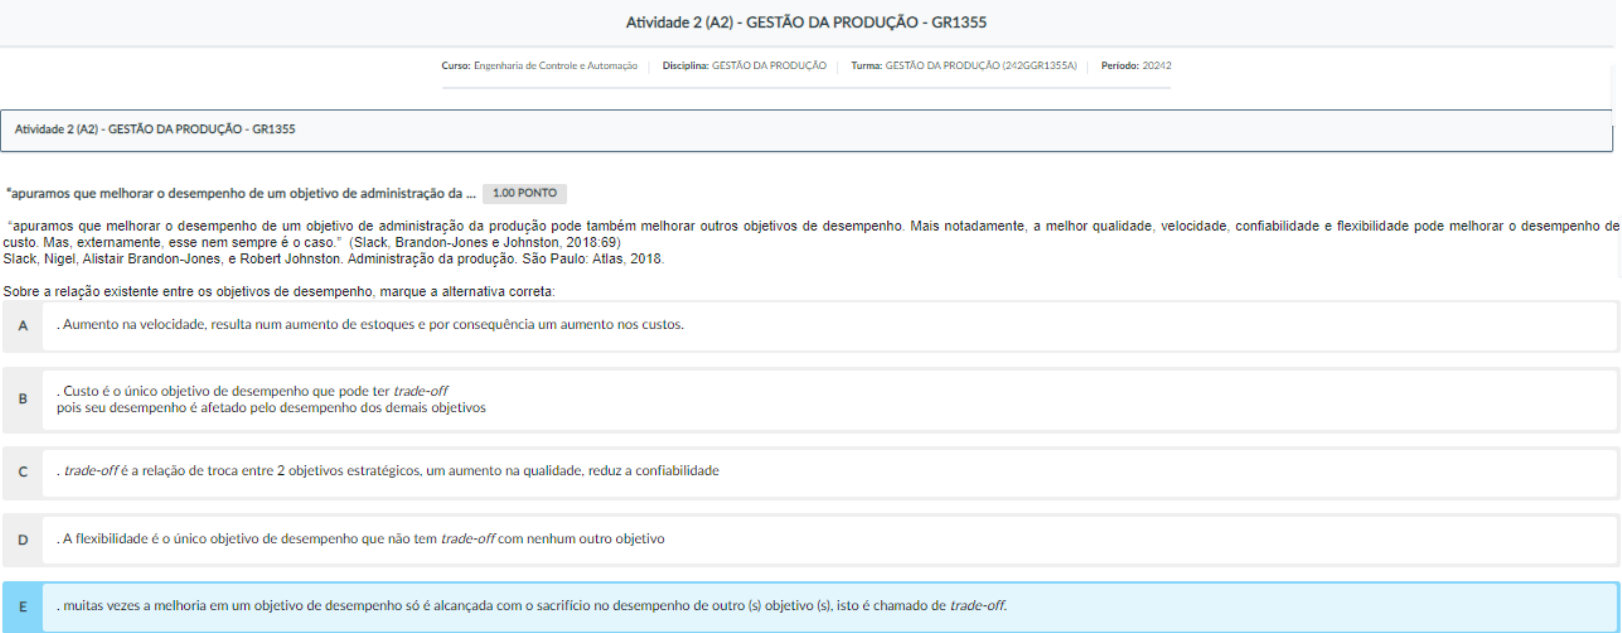Click the bold truncated question title
The image size is (1622, 633).
pos(241,193)
